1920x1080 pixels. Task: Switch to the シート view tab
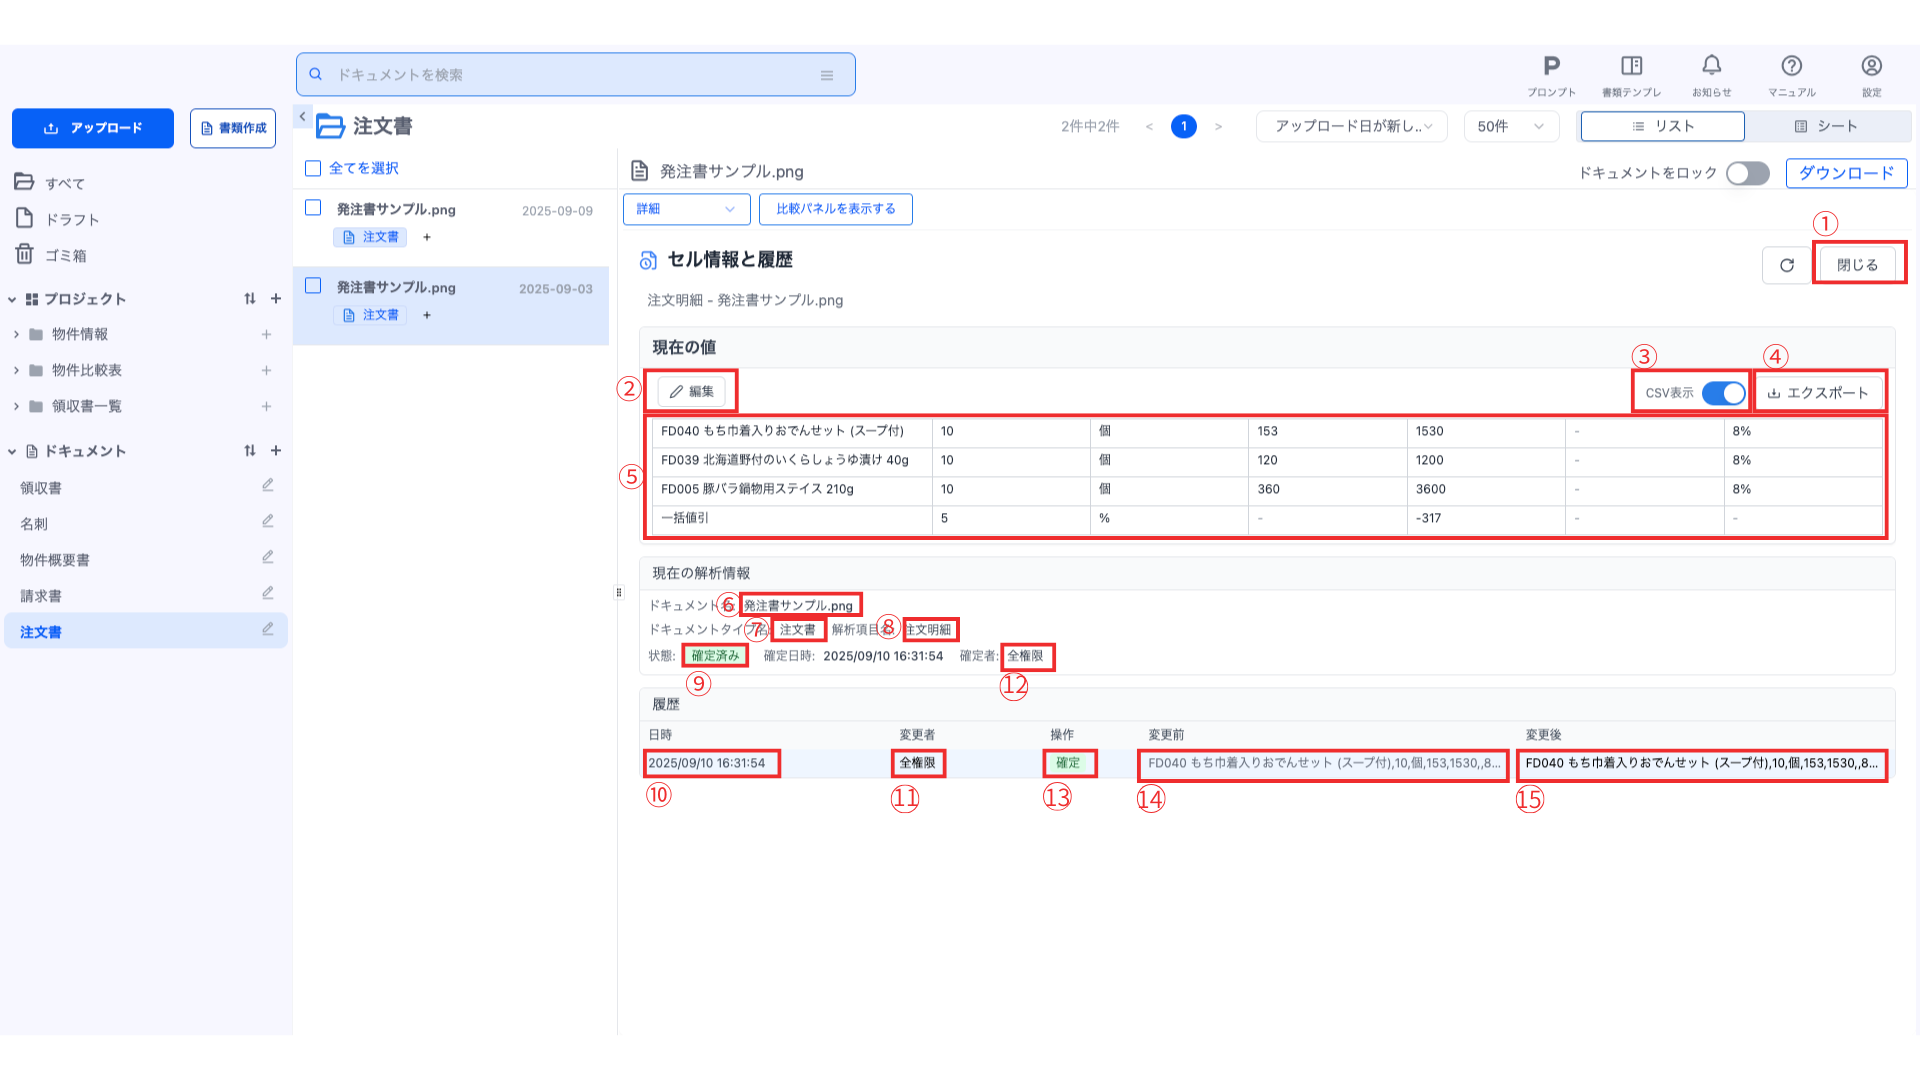[1826, 126]
